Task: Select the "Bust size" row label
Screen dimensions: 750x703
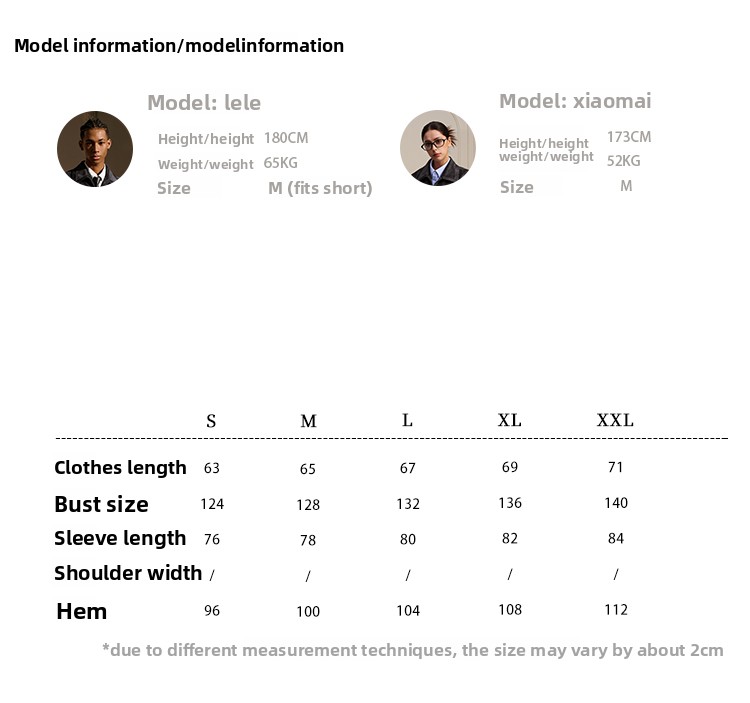Action: (x=101, y=504)
